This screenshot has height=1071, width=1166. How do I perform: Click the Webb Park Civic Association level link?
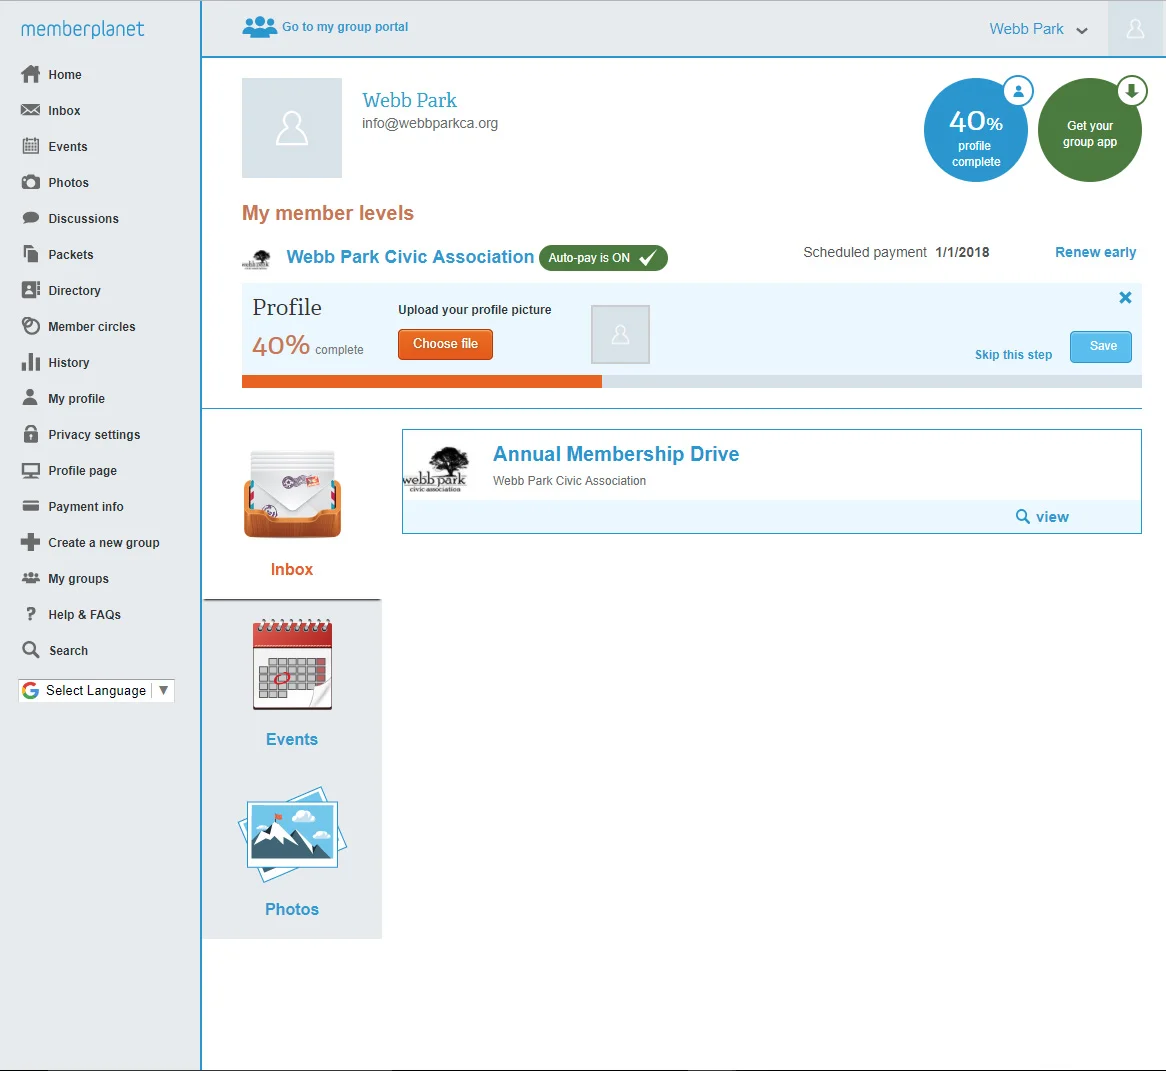tap(410, 257)
